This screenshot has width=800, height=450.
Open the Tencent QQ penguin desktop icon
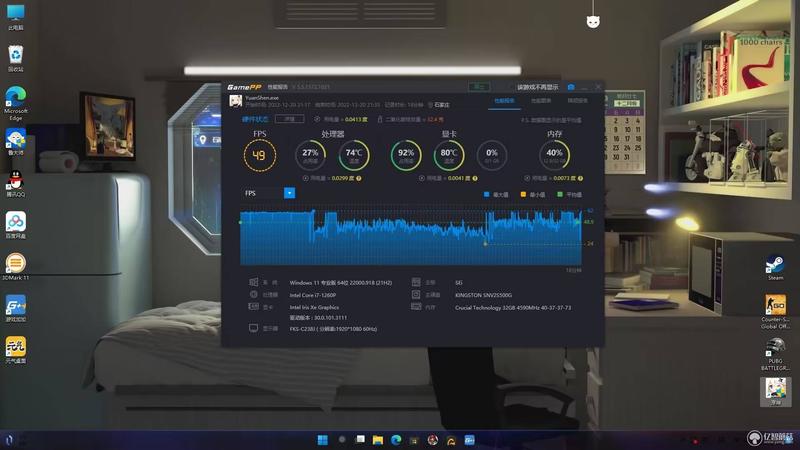click(x=16, y=184)
